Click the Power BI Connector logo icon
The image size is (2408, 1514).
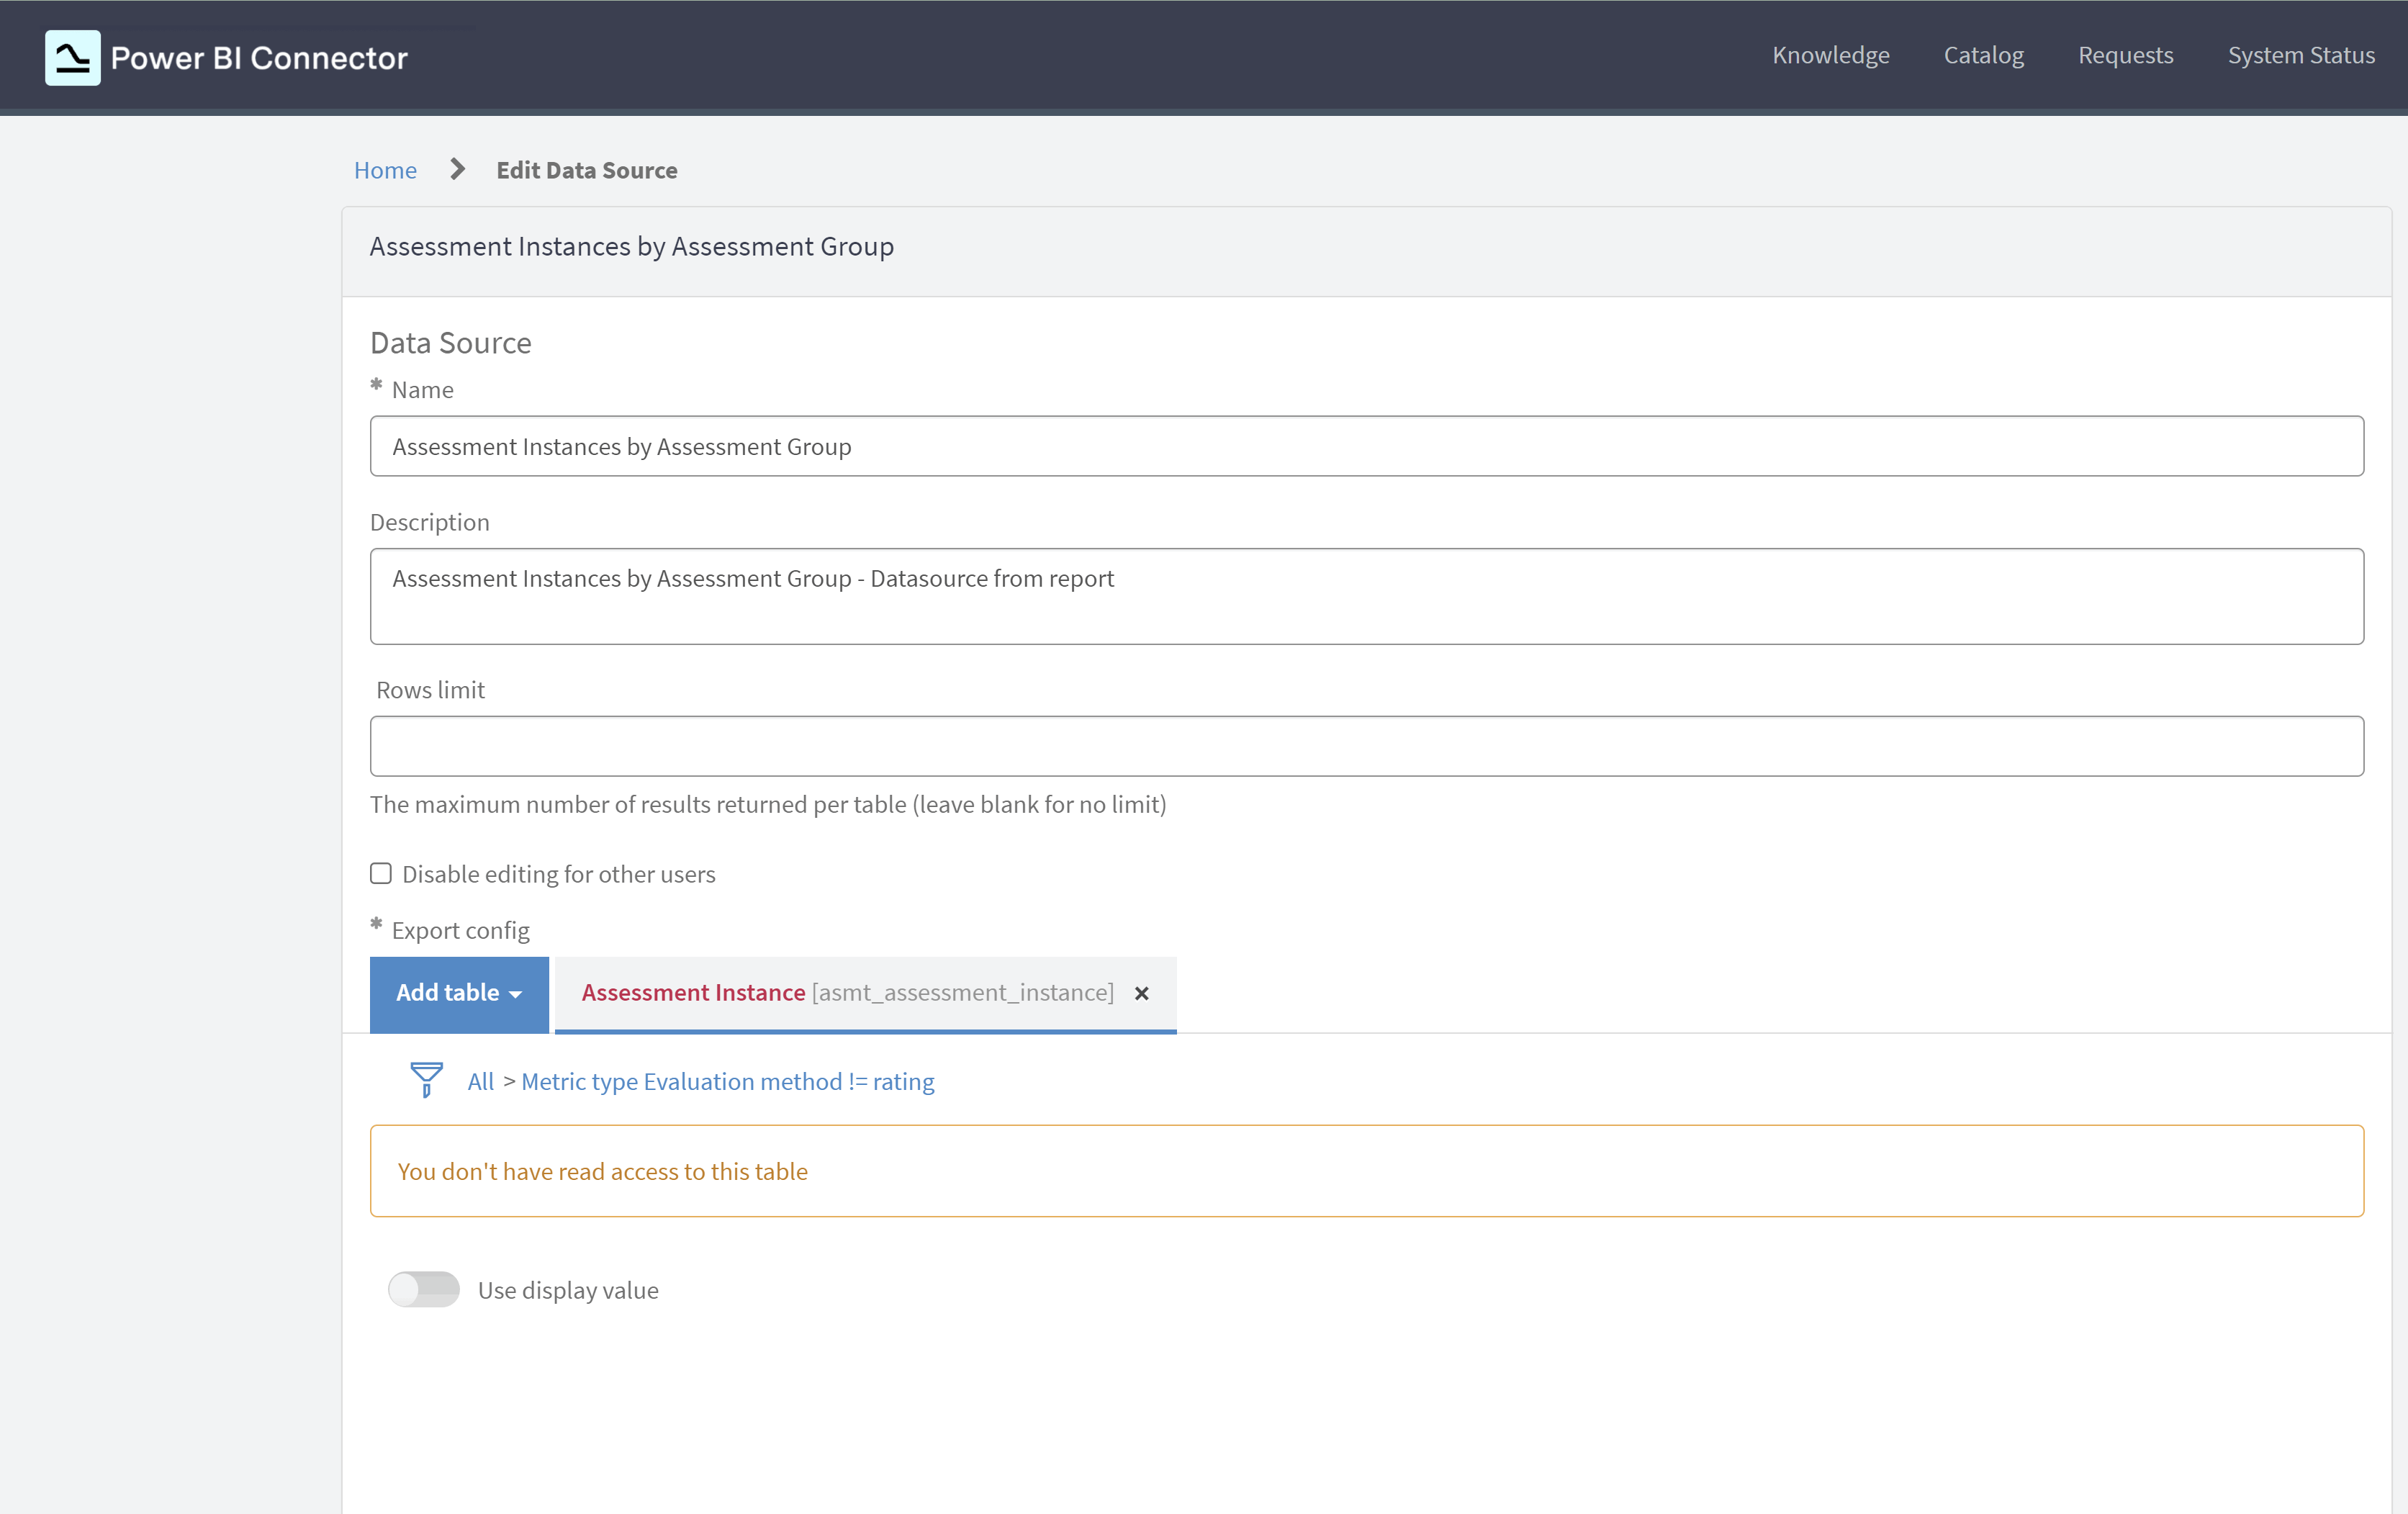pos(72,57)
